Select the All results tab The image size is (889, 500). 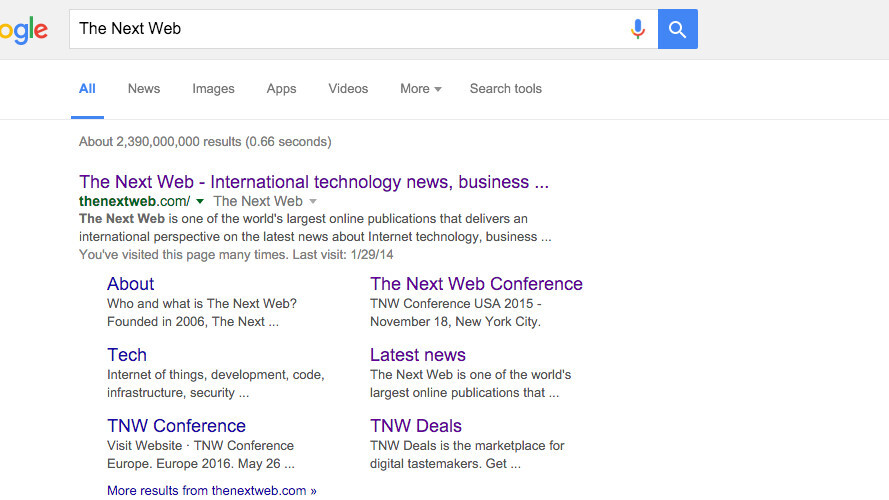(87, 89)
